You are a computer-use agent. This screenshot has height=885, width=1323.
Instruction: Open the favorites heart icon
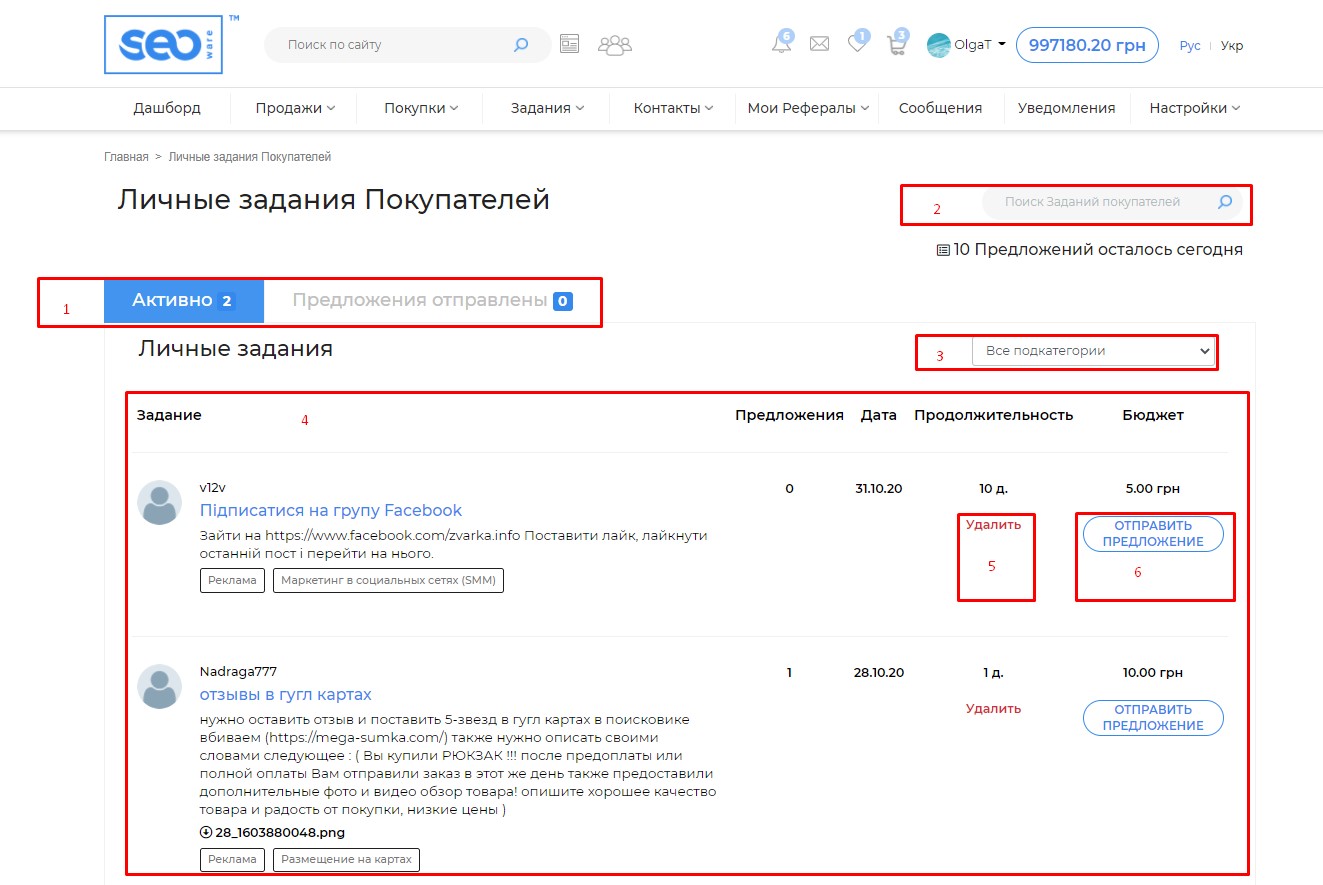[856, 44]
